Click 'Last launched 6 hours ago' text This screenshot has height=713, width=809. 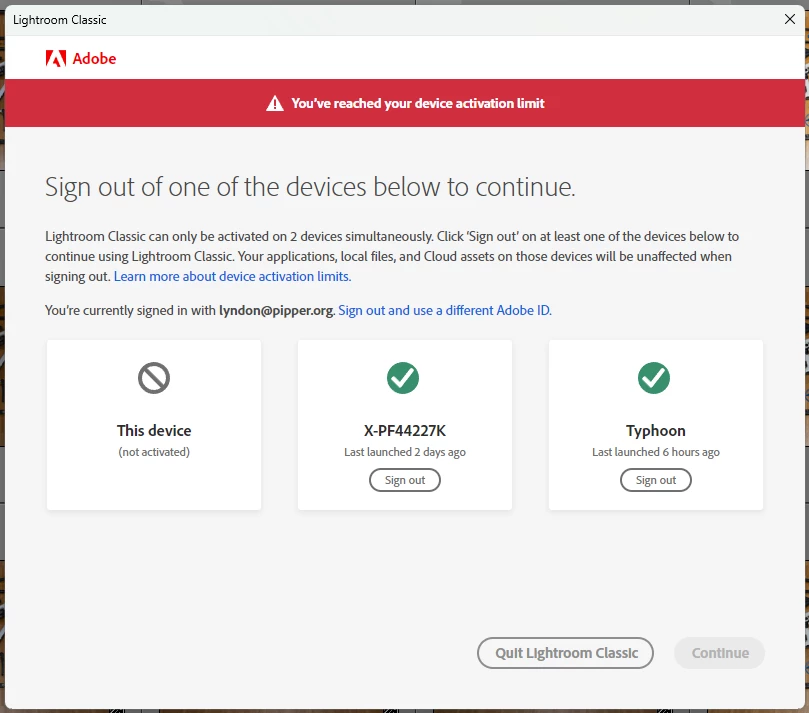[655, 452]
